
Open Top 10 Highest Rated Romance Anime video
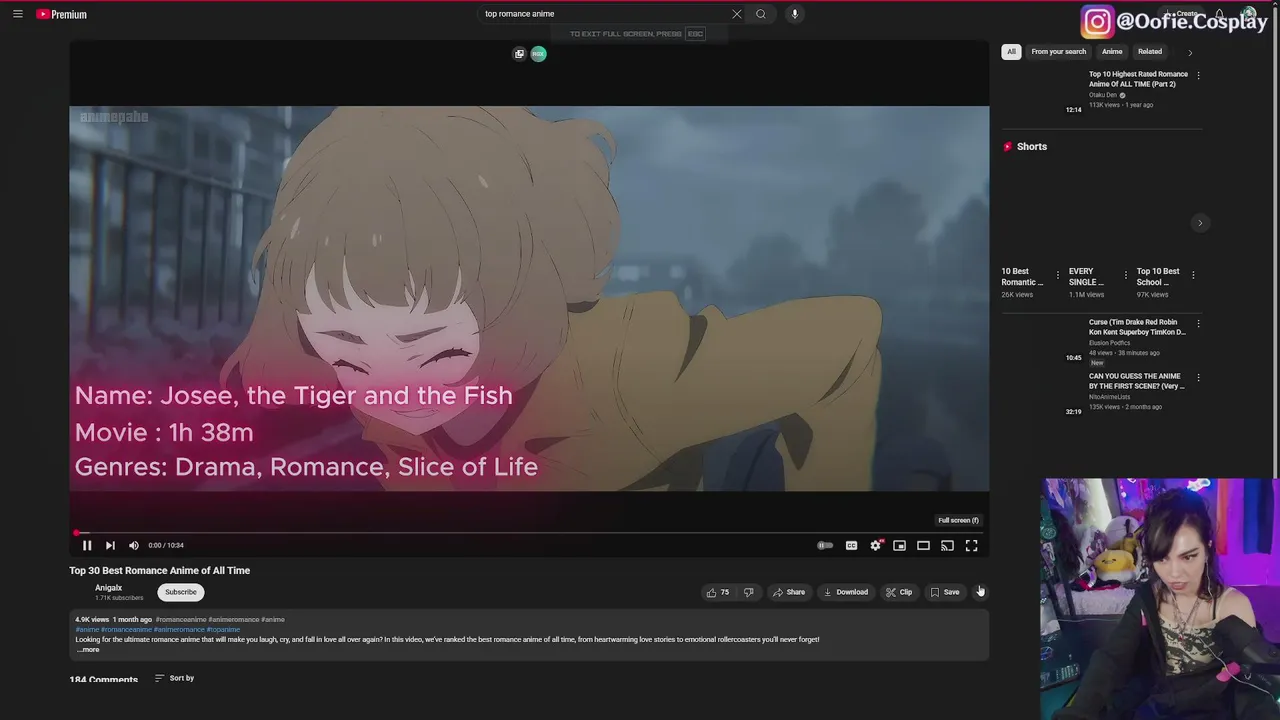pyautogui.click(x=1138, y=79)
